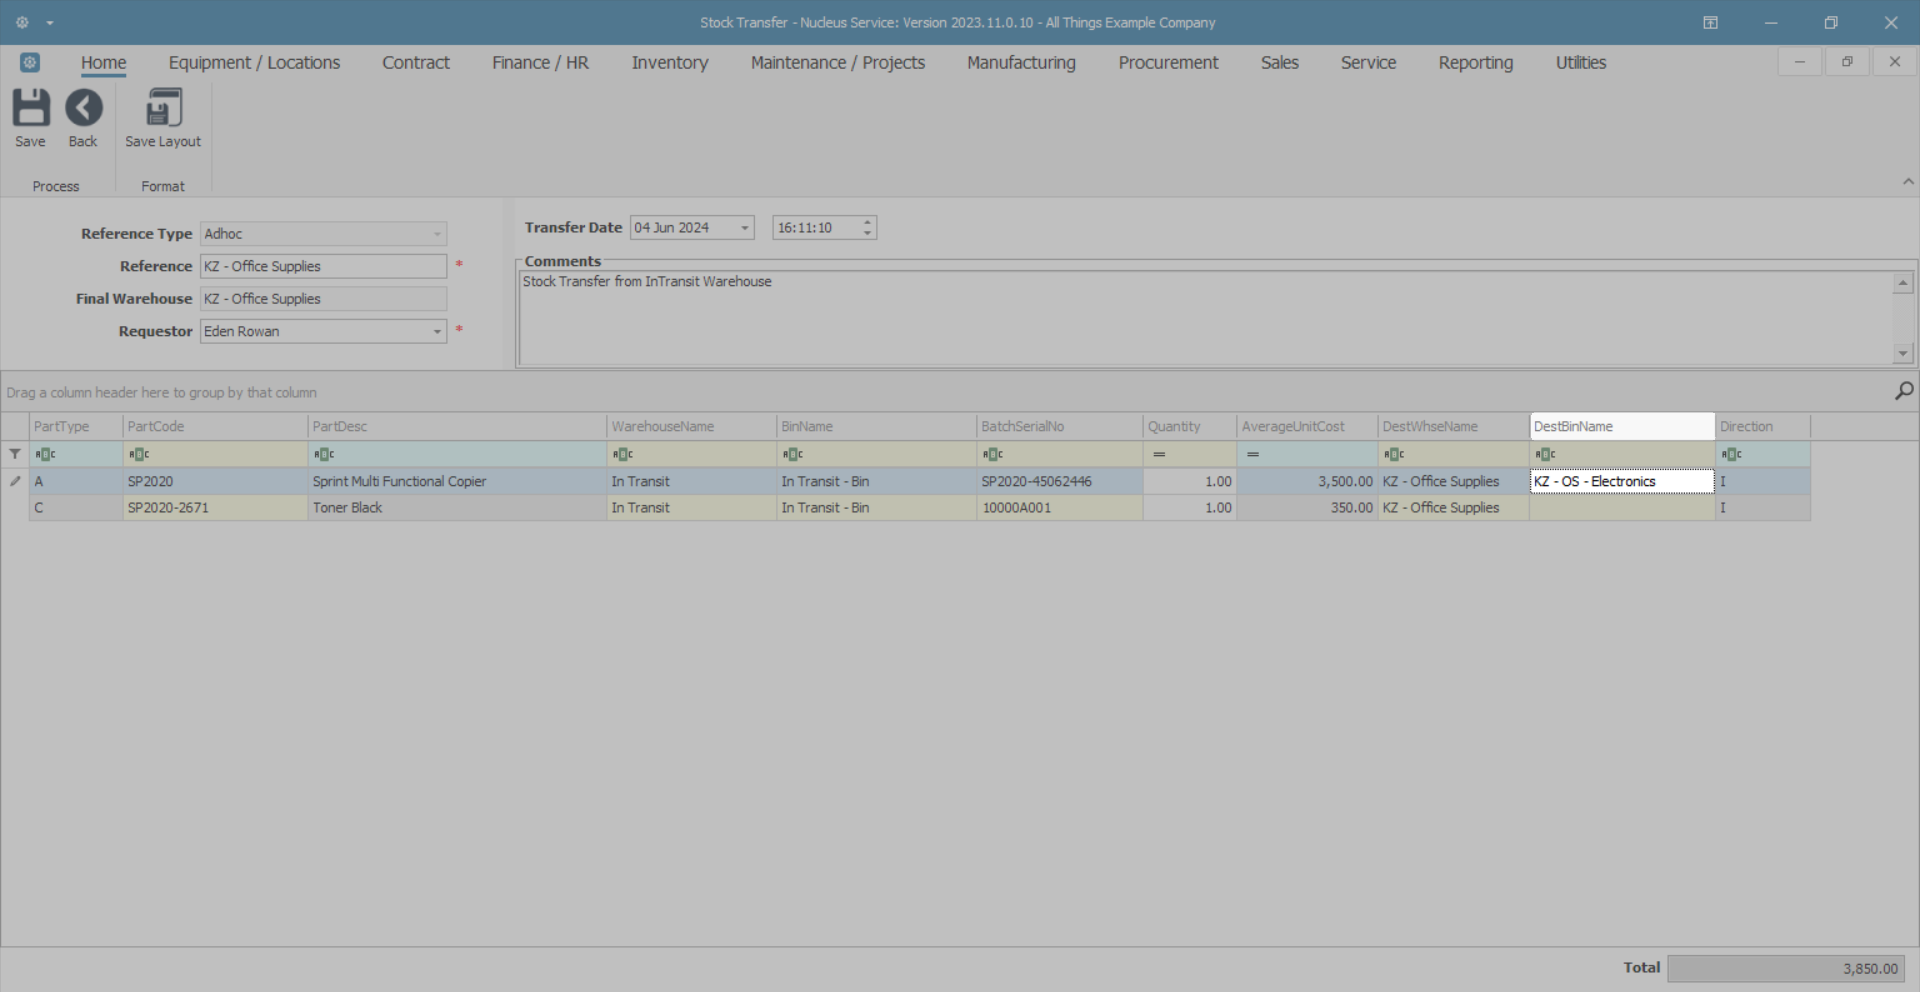Image resolution: width=1920 pixels, height=992 pixels.
Task: Open the Maintenance / Projects tab
Action: pyautogui.click(x=838, y=62)
